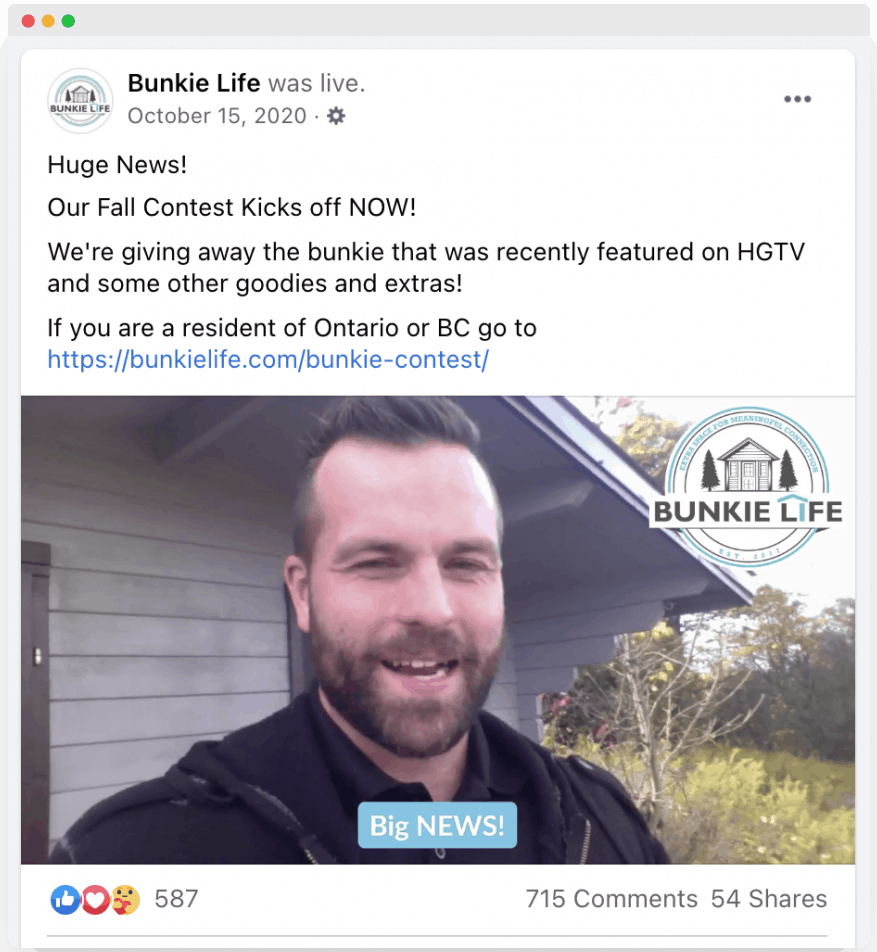Click the Big NEWS! caption banner
Screen dimensions: 877x952
pos(437,825)
